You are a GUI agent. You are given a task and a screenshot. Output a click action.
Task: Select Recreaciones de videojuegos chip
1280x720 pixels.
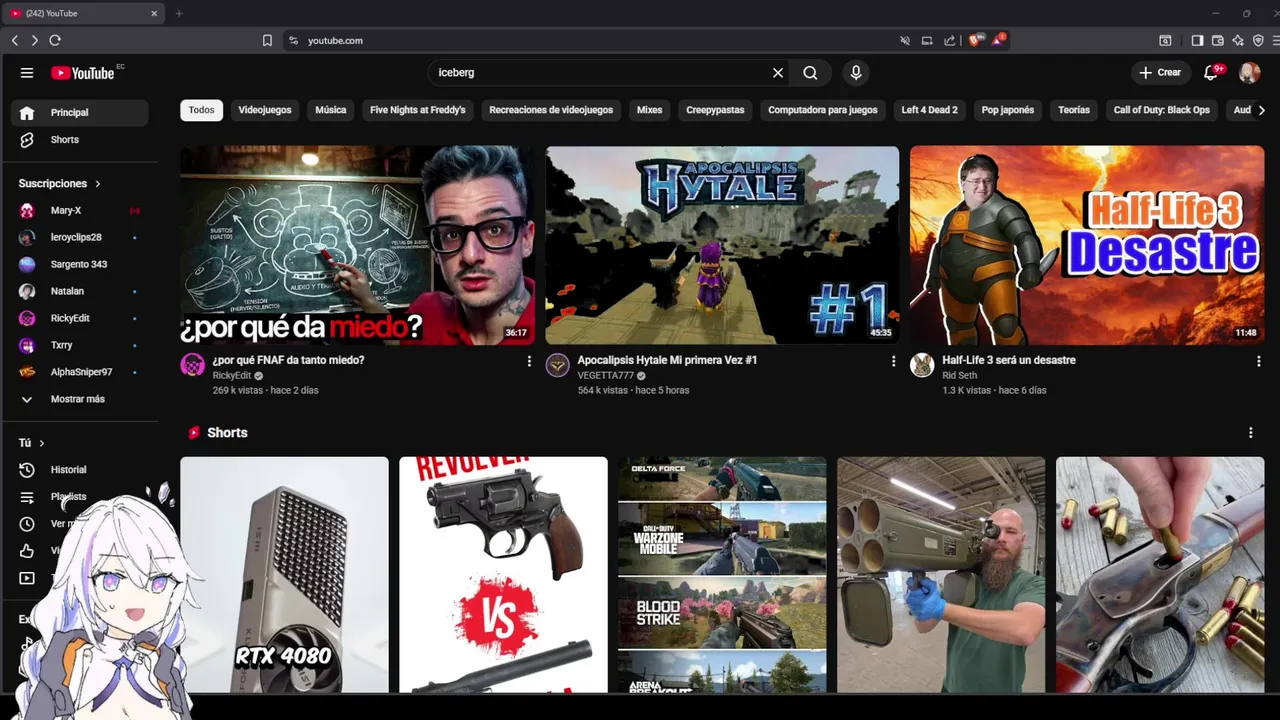tap(551, 110)
